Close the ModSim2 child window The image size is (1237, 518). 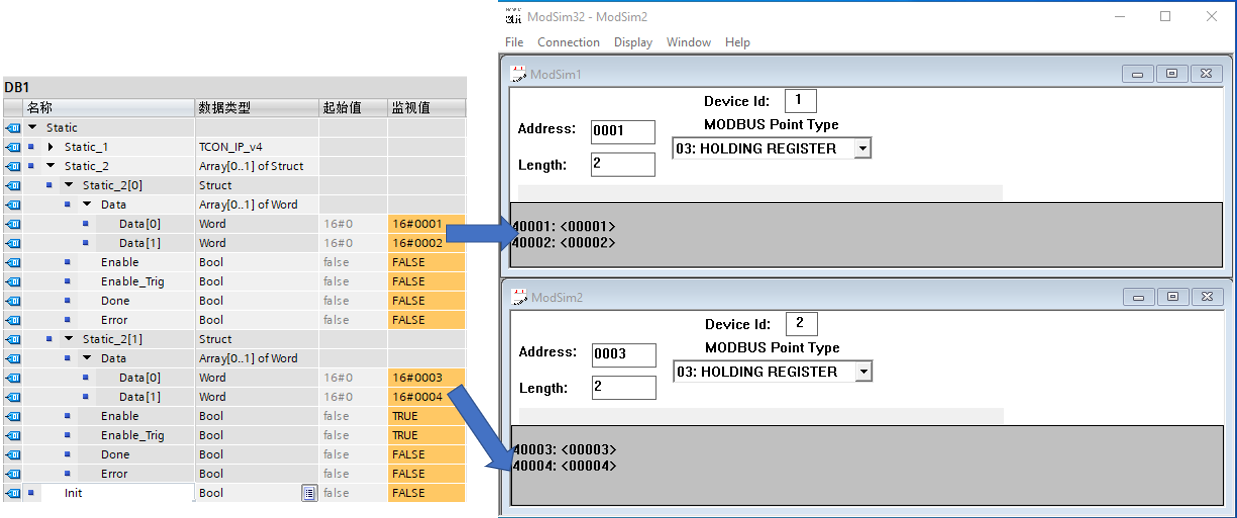click(1206, 297)
